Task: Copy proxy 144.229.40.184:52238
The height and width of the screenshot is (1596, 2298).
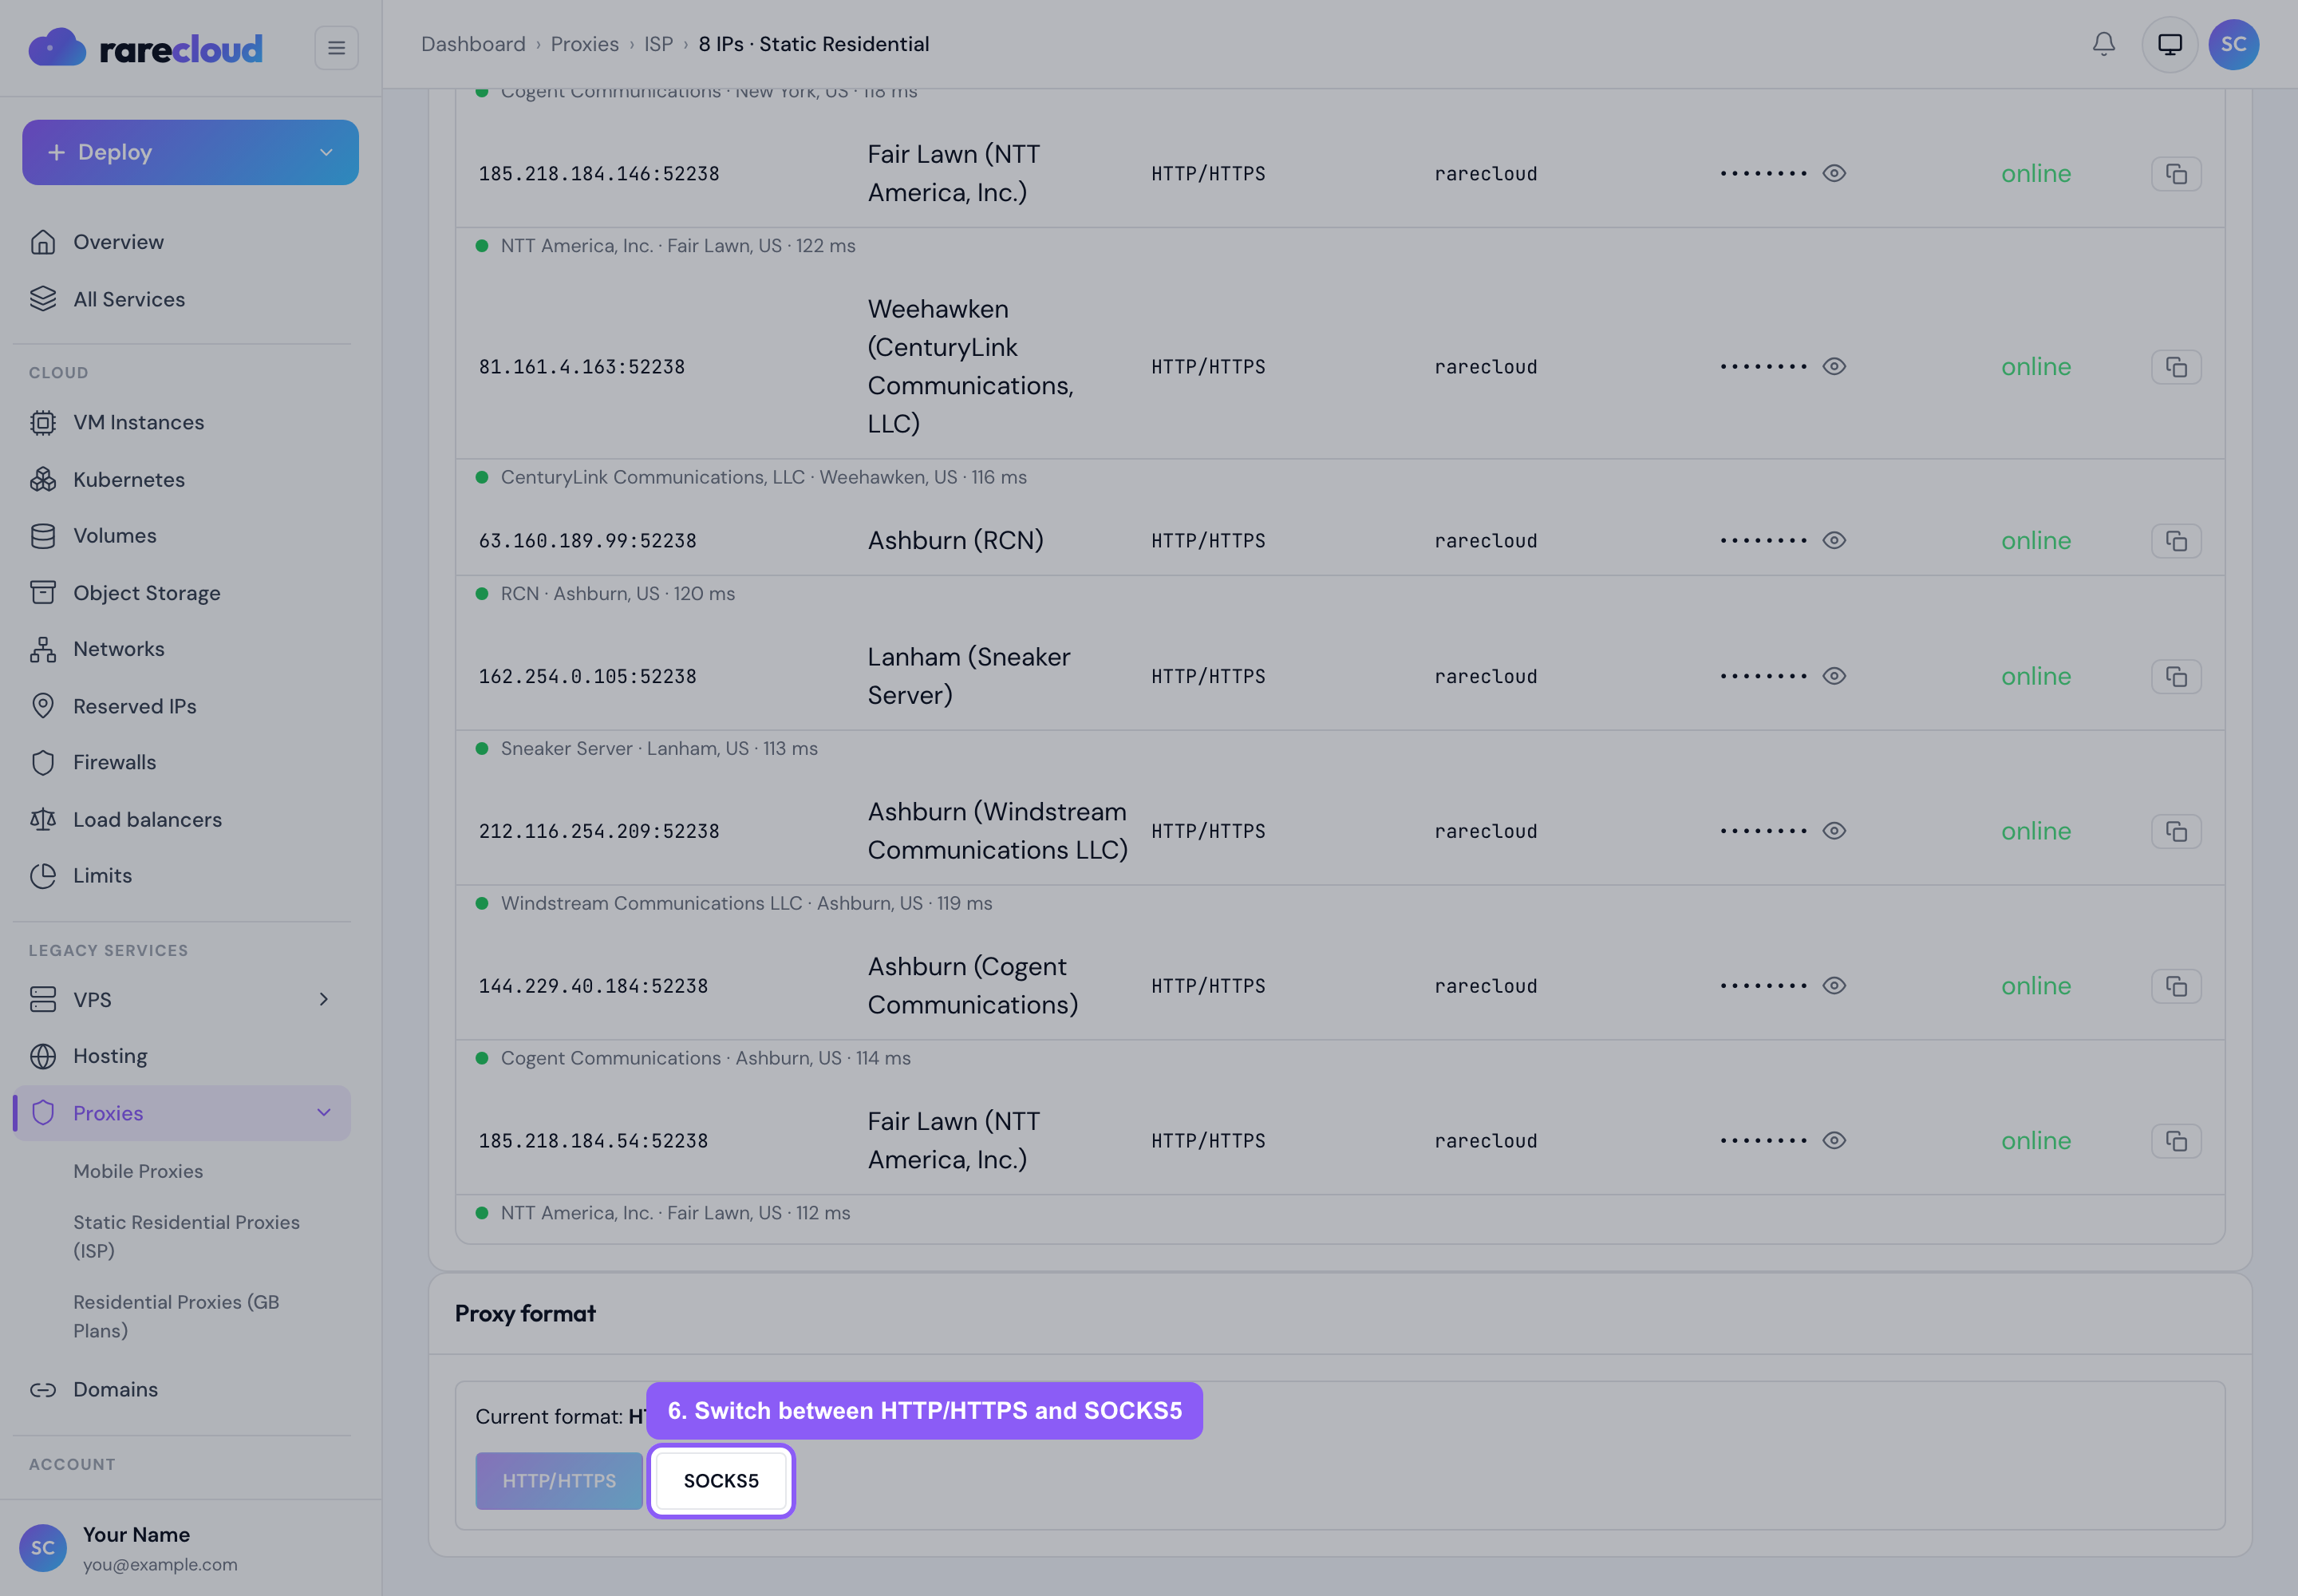Action: point(2176,986)
